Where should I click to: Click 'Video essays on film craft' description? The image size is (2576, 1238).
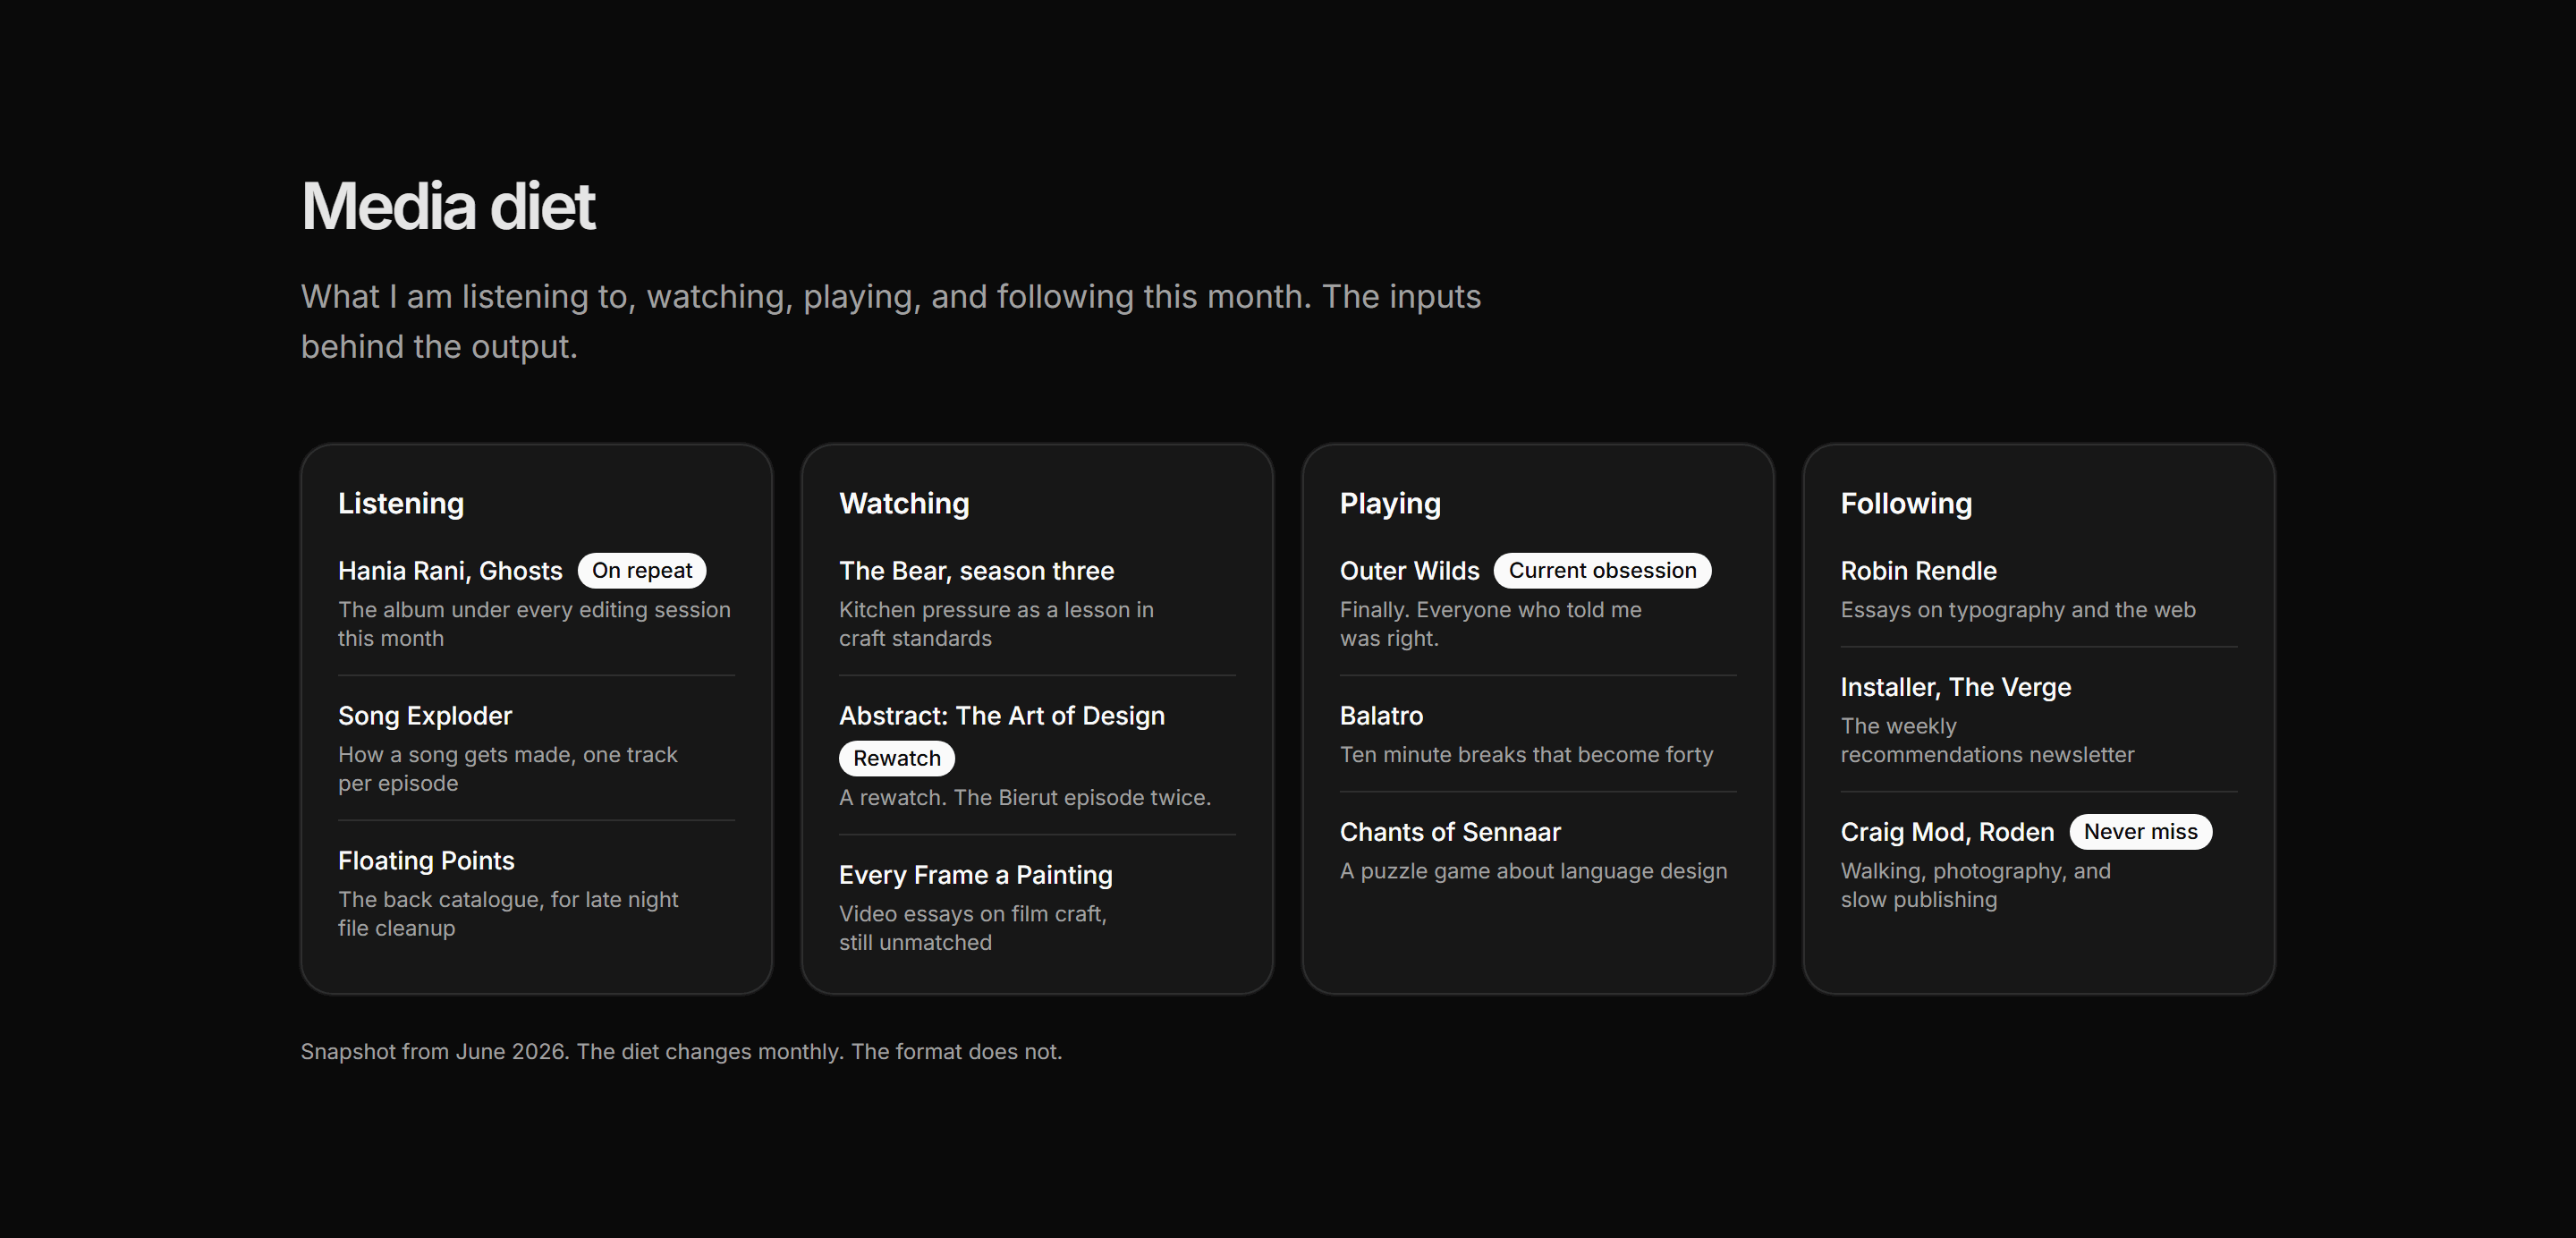(973, 928)
